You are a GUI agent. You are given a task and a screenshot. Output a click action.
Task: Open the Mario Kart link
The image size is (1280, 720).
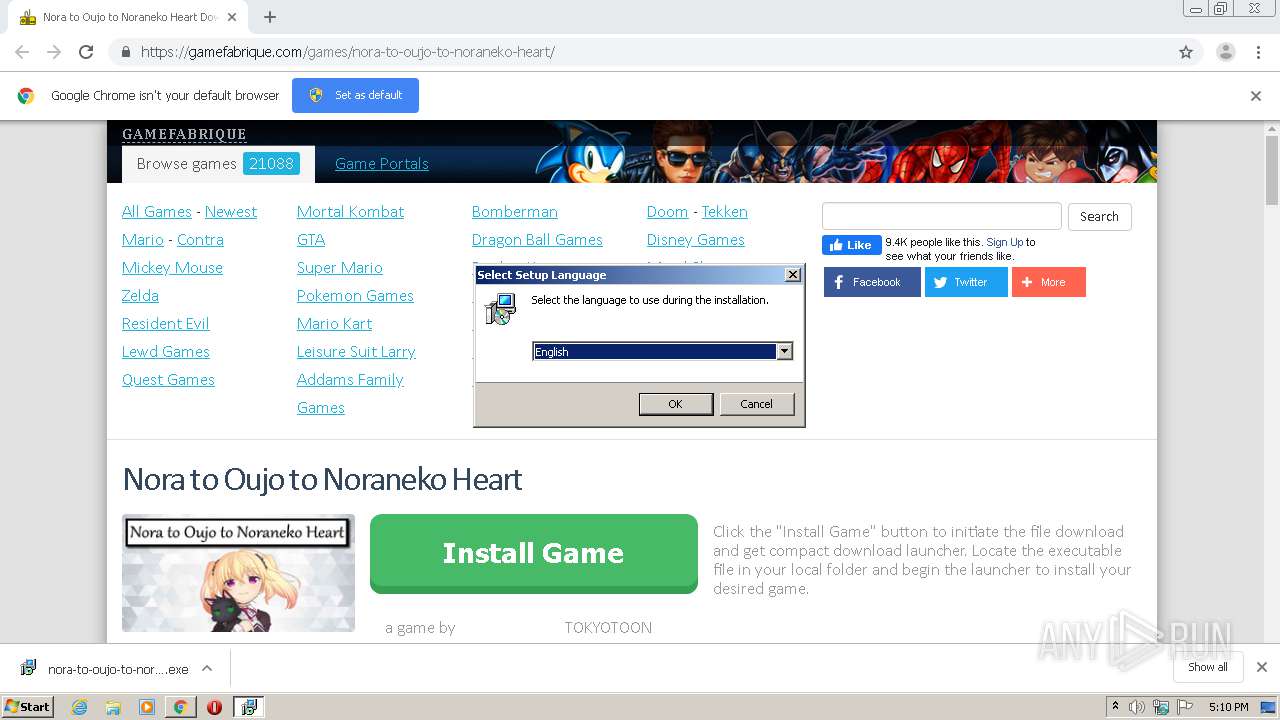click(x=334, y=324)
